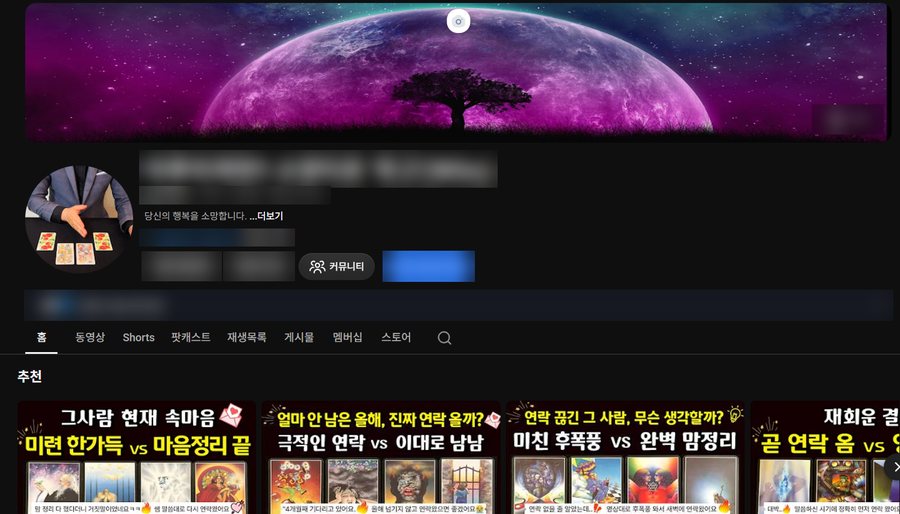Click next arrow on 추천 video carousel
The width and height of the screenshot is (900, 514).
point(893,466)
